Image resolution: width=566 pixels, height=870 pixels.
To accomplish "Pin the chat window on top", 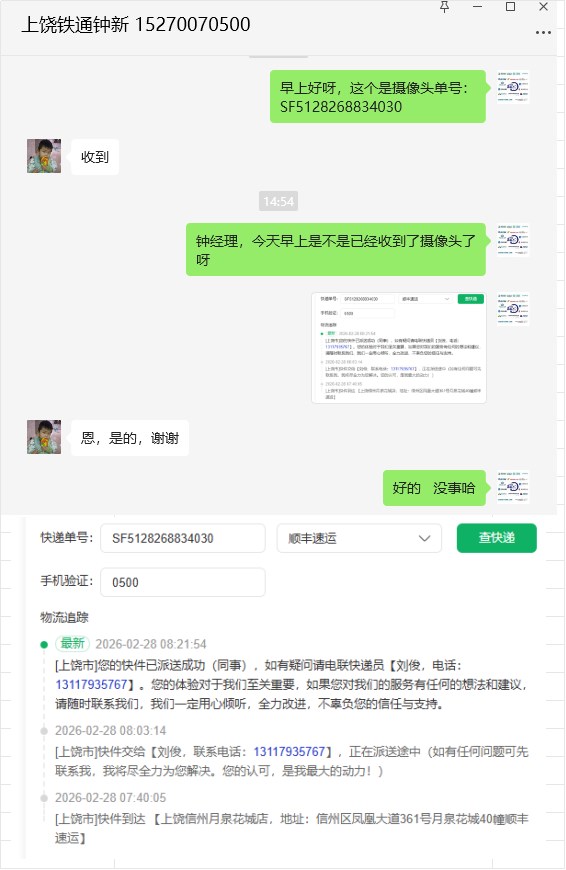I will (444, 7).
